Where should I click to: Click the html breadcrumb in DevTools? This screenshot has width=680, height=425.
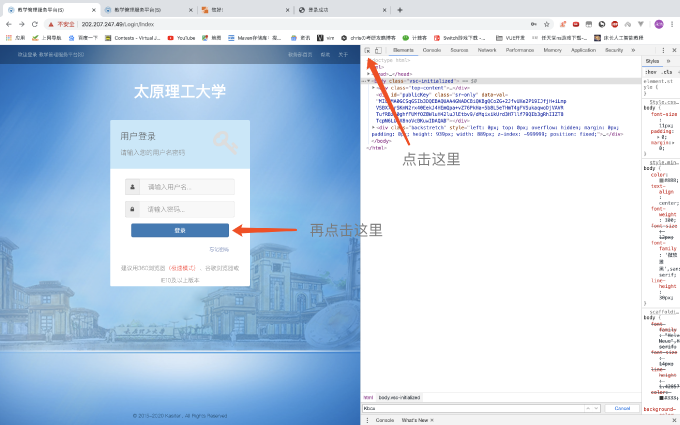[x=368, y=398]
